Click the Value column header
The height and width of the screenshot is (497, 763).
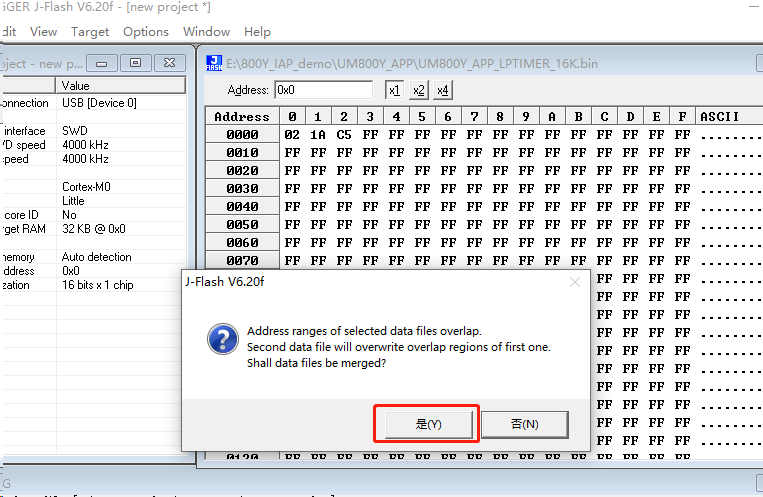point(120,86)
